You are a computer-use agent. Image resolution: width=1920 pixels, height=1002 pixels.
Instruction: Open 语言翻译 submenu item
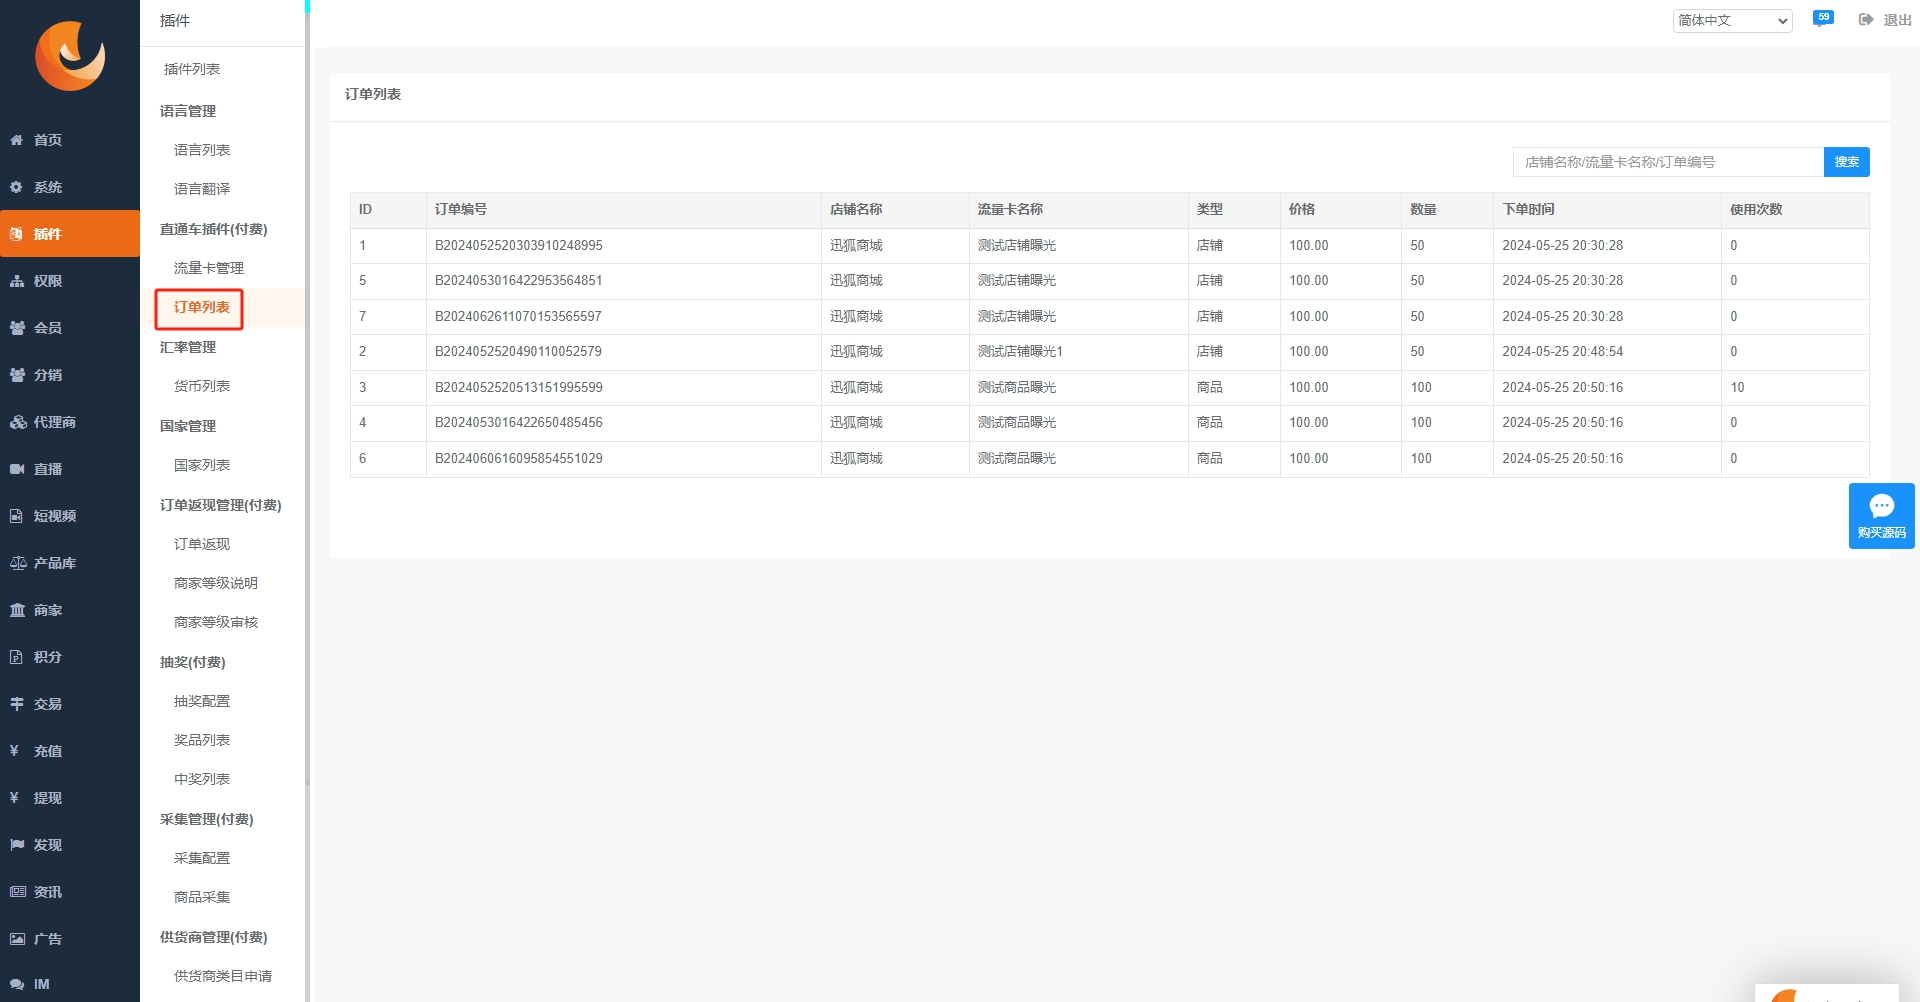click(x=202, y=189)
